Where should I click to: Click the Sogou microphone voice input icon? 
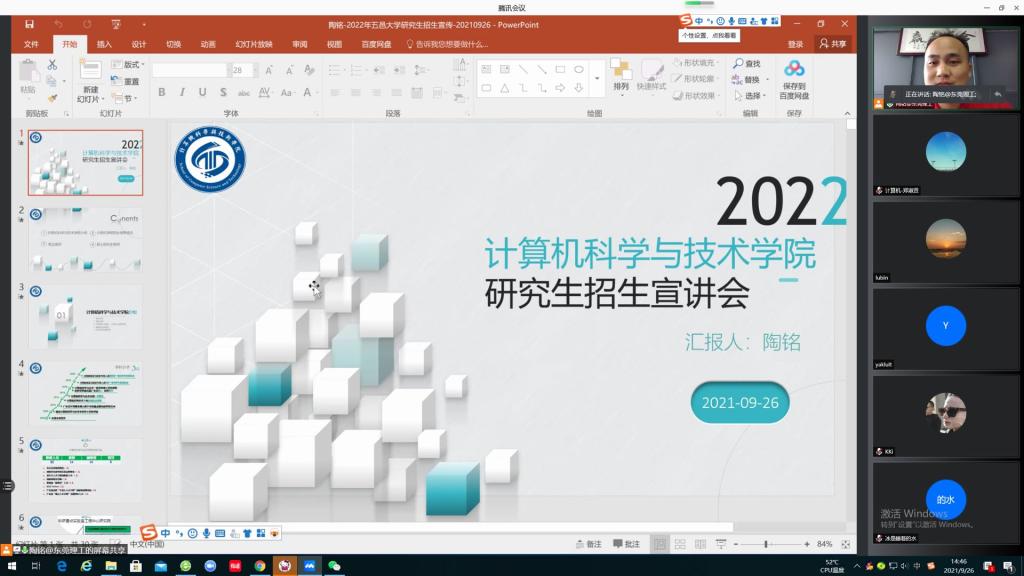point(206,533)
